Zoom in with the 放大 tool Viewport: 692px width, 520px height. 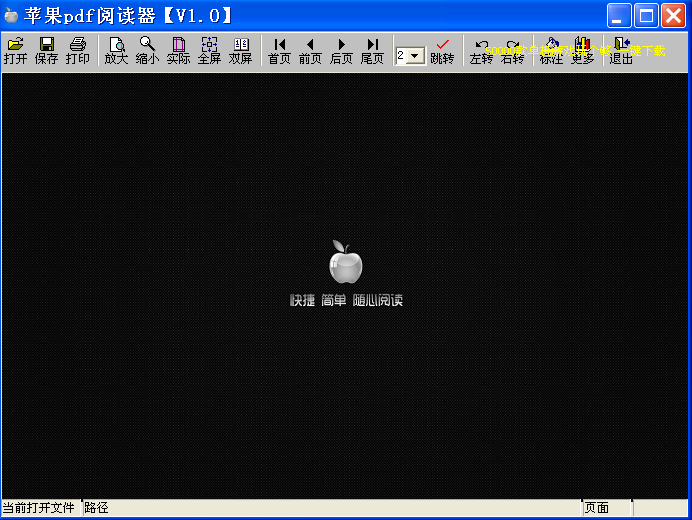coord(117,51)
